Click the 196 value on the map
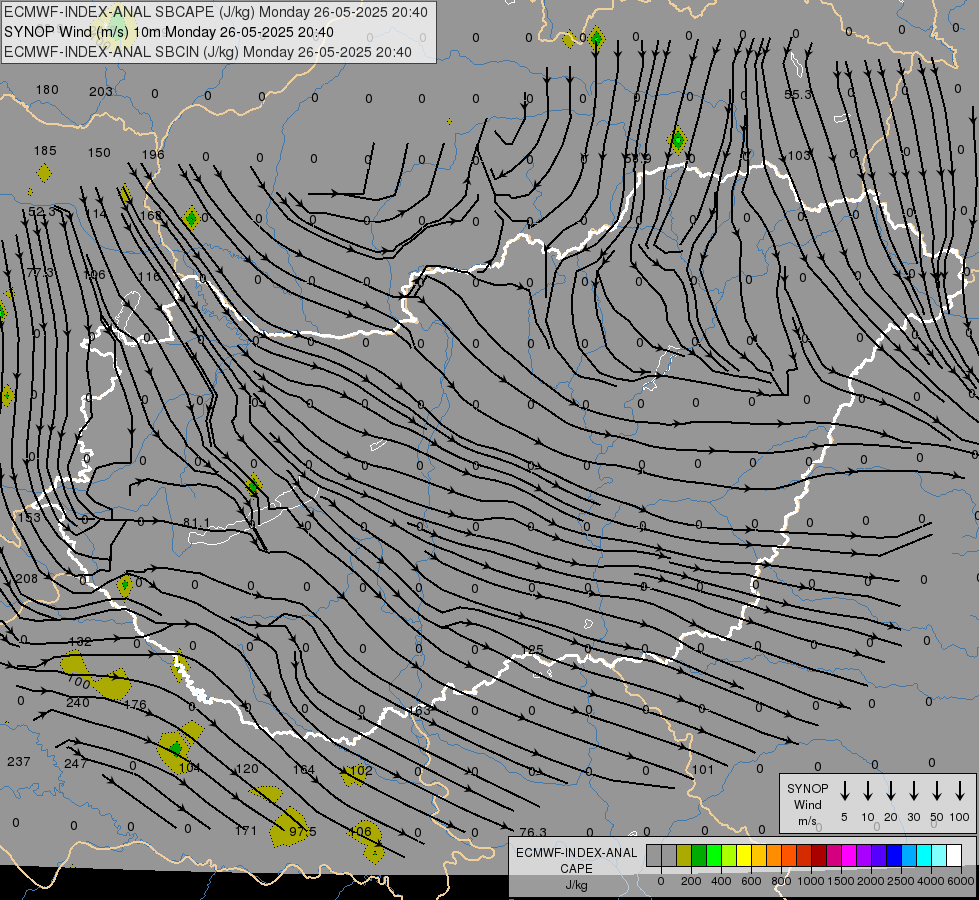Image resolution: width=979 pixels, height=900 pixels. pos(153,154)
